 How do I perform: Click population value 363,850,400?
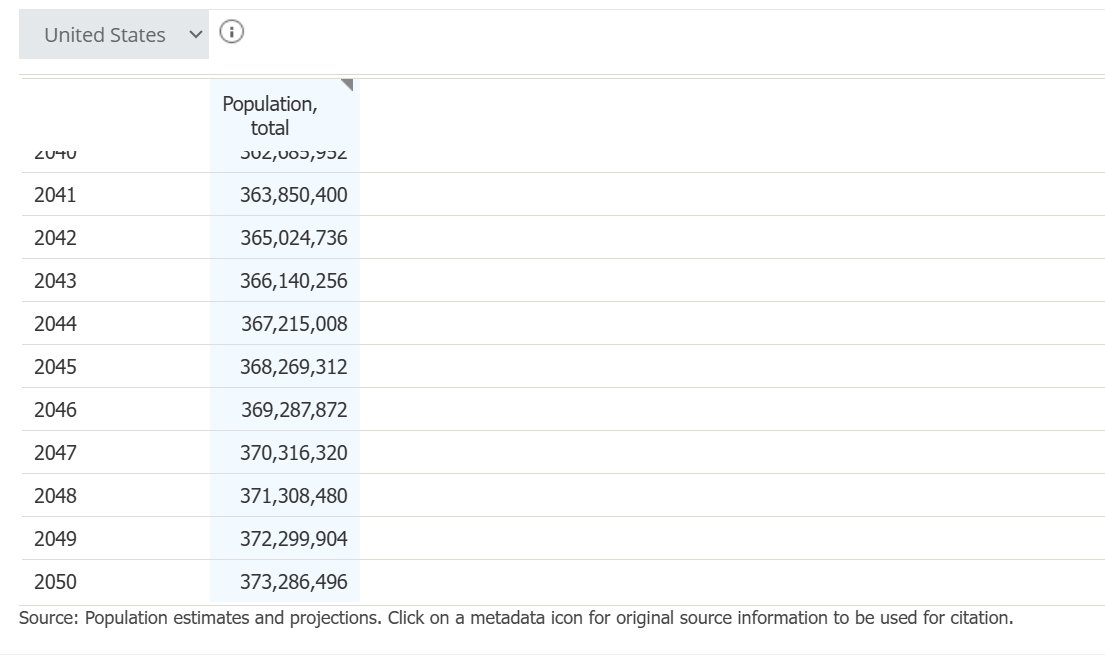pyautogui.click(x=293, y=194)
